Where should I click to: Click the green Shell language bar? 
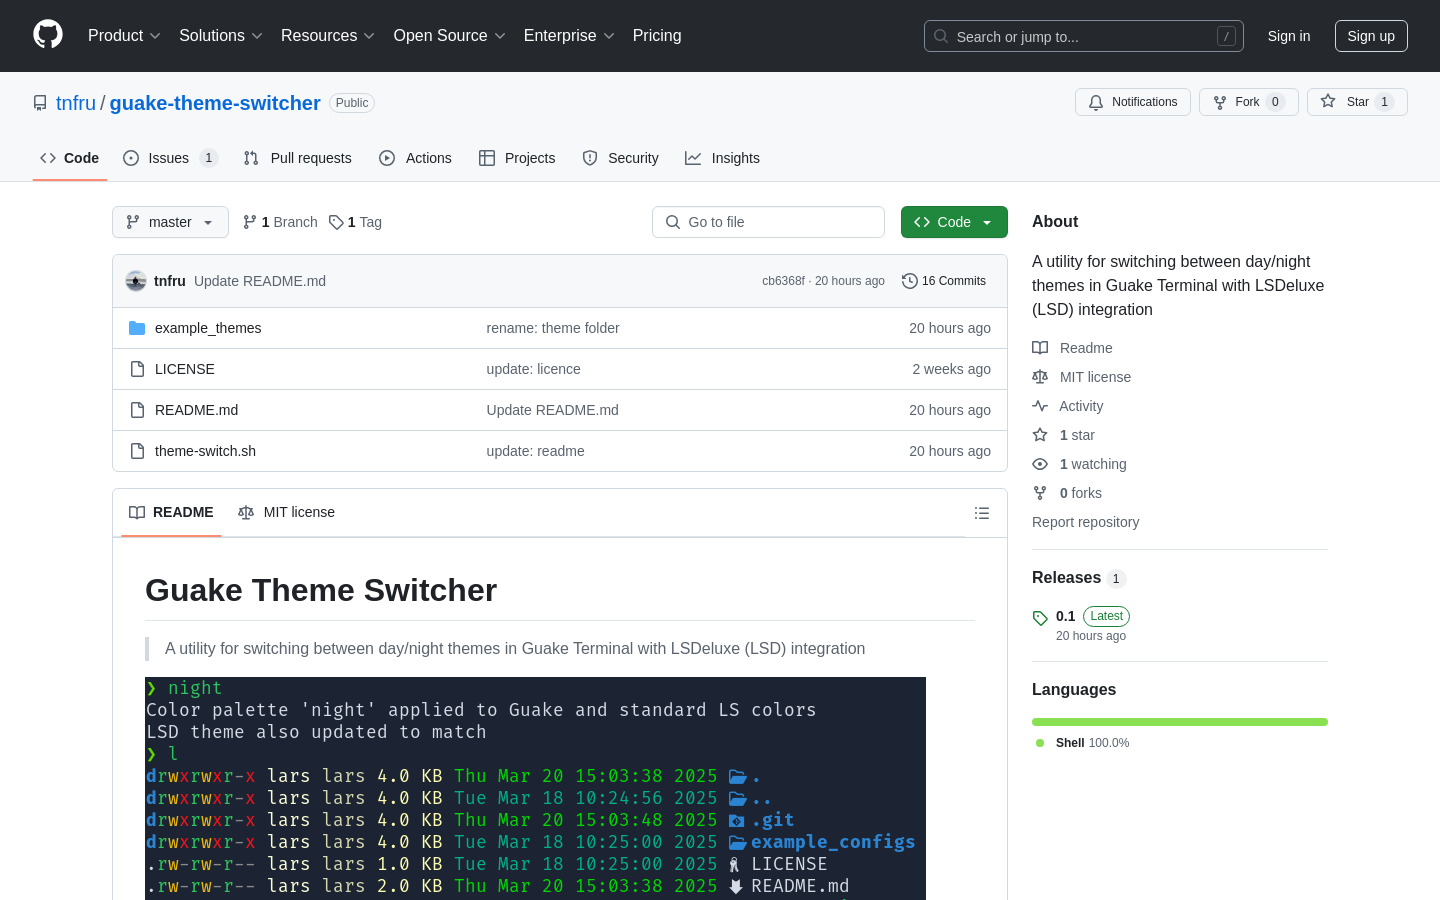[1180, 722]
